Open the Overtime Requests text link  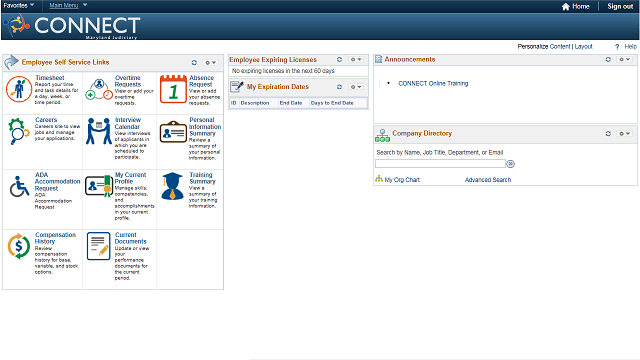tap(128, 81)
